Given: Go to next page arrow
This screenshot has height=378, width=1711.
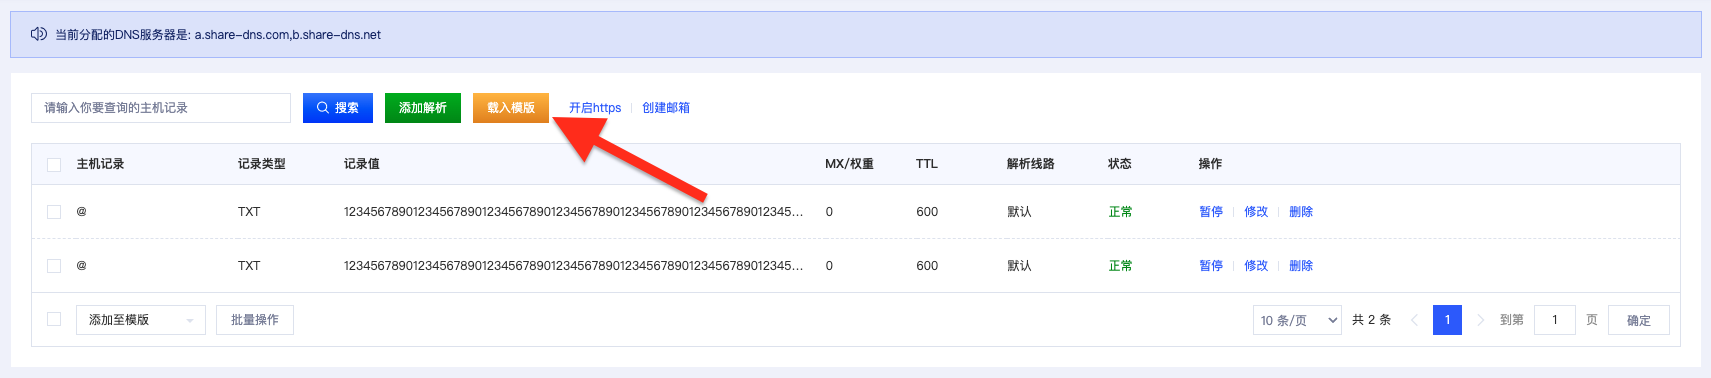Looking at the screenshot, I should click(x=1480, y=320).
